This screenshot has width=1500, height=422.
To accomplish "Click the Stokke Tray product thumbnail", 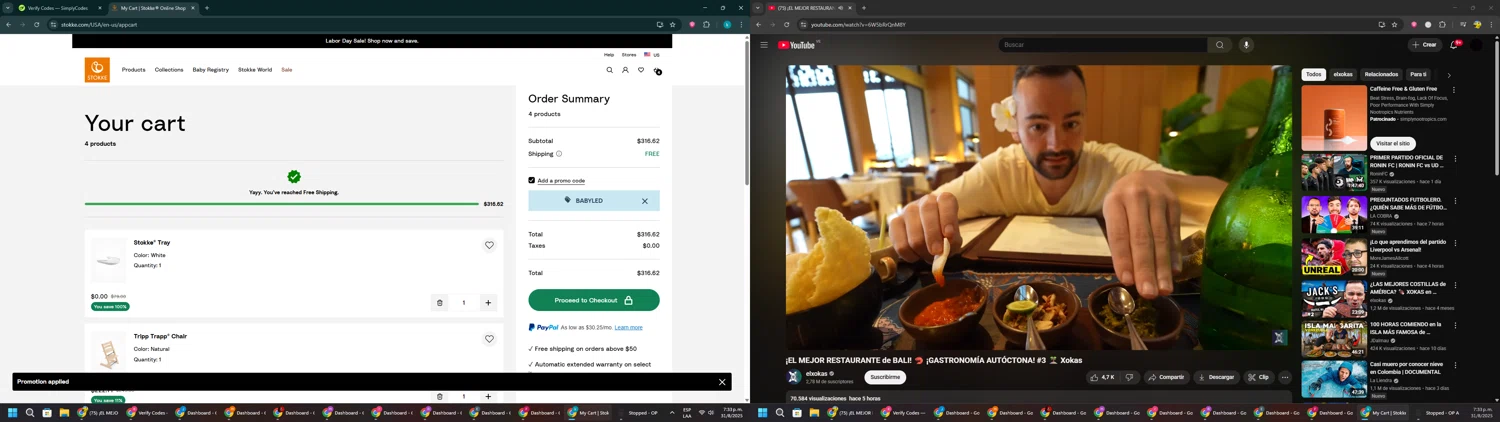I will click(x=109, y=259).
